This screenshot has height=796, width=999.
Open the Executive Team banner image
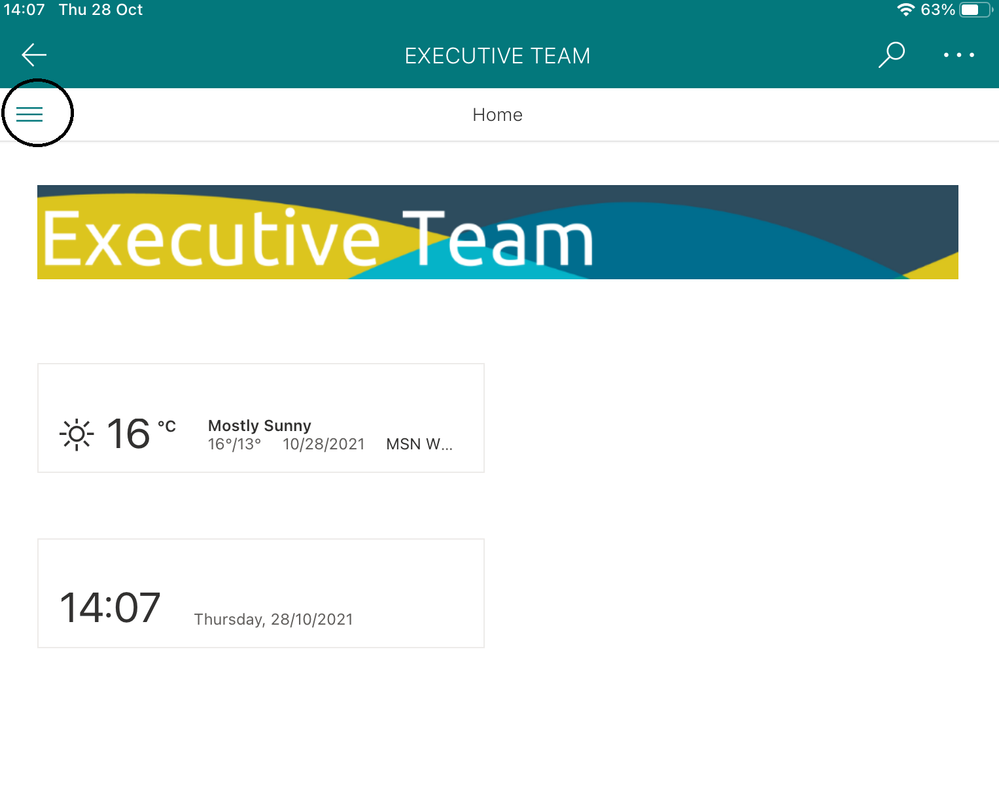(498, 232)
